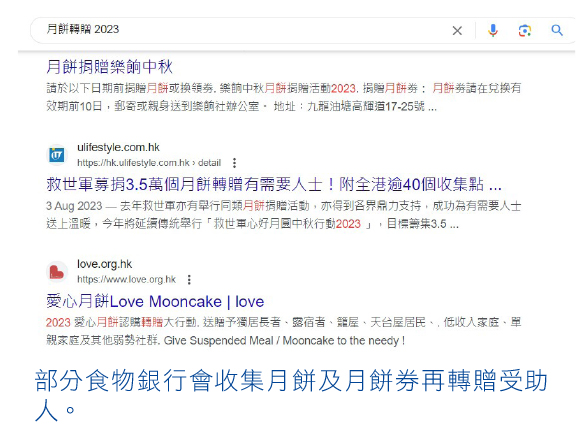Open more options for ulifestyle result

234,163
